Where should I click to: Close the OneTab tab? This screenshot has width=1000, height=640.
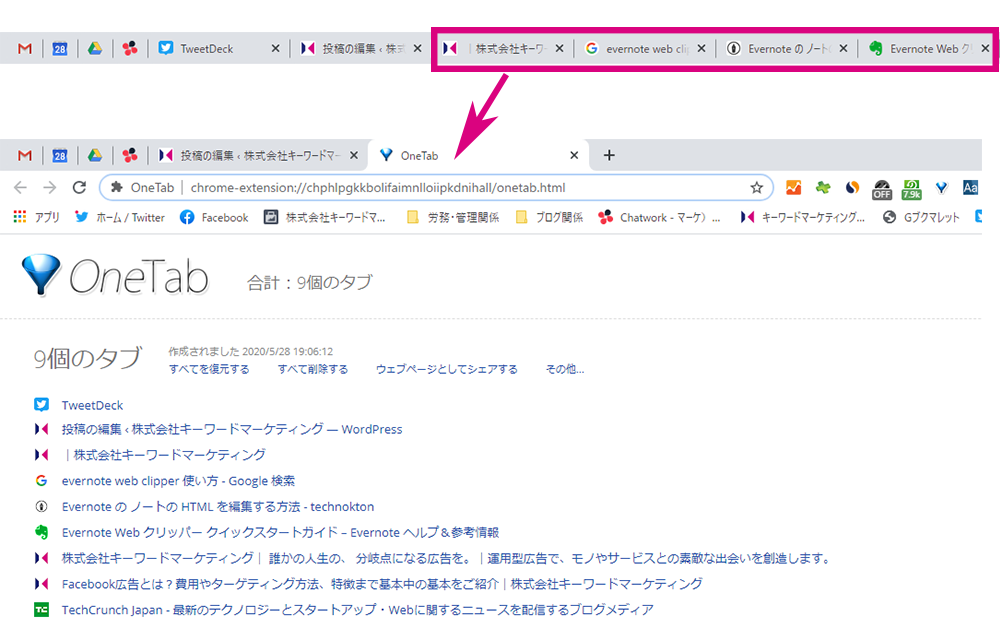pyautogui.click(x=574, y=156)
